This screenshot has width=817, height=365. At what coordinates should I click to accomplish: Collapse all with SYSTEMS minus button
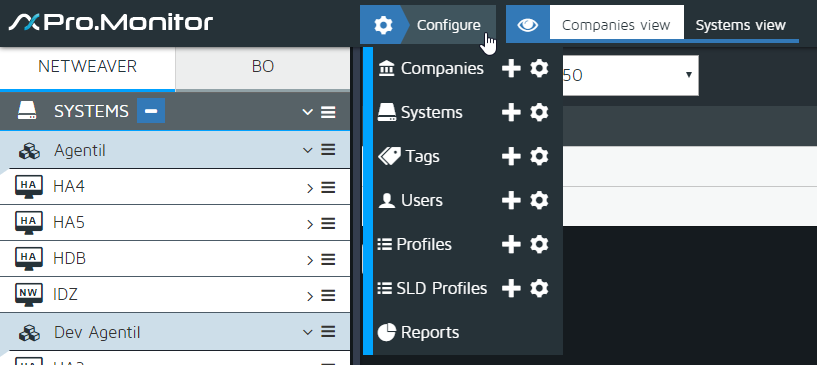(151, 111)
